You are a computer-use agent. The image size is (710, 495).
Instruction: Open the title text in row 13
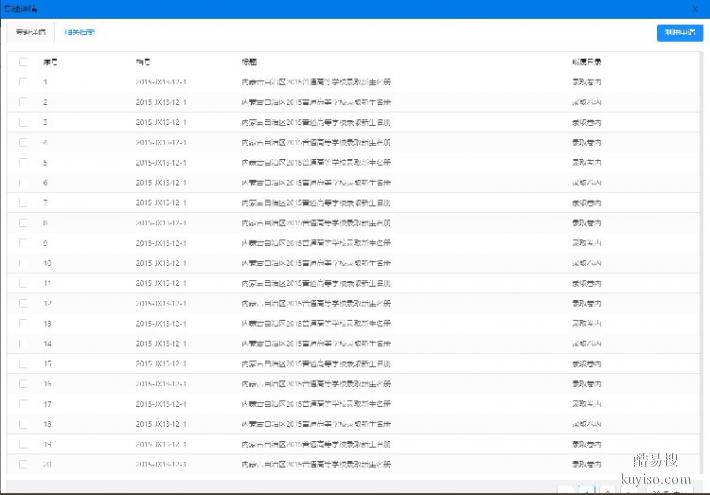coord(316,323)
